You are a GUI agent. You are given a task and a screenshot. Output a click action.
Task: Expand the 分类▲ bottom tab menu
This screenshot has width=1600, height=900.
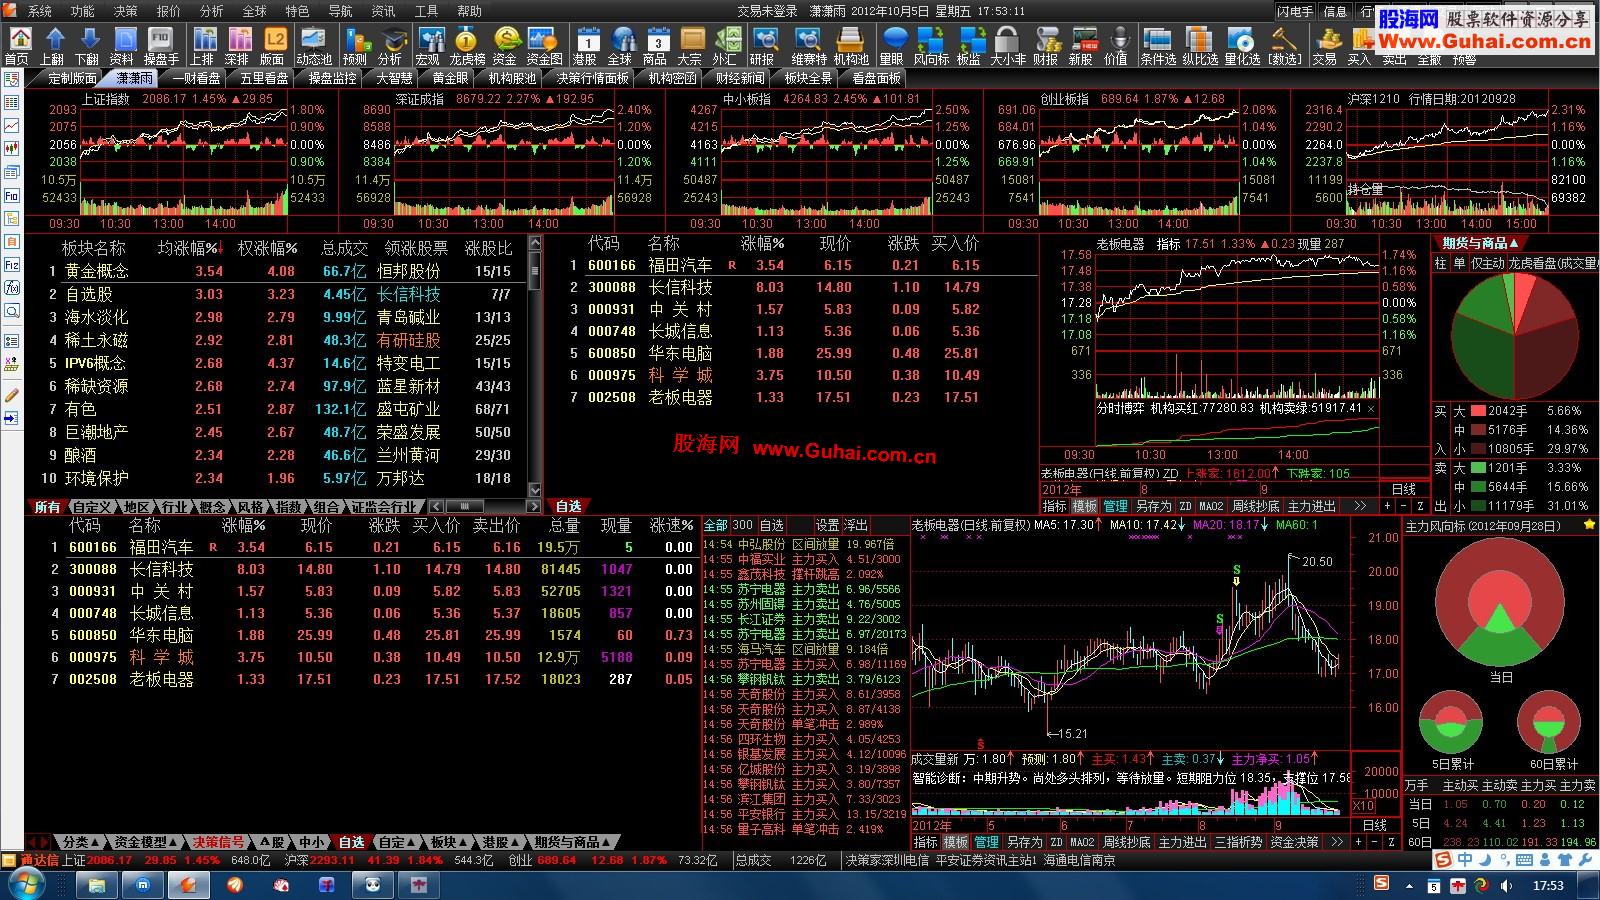tap(81, 842)
